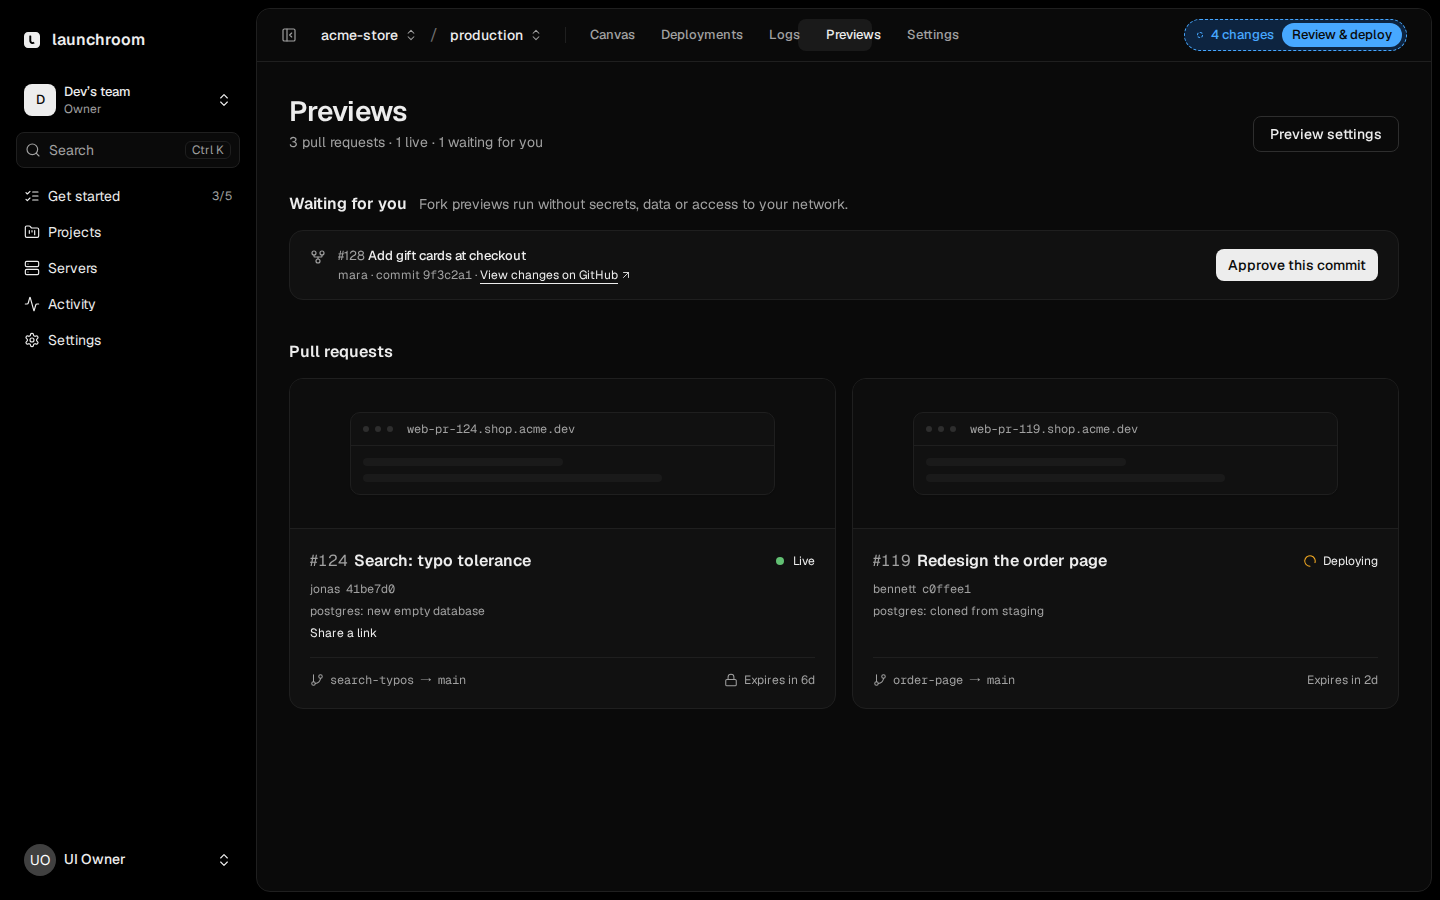Open View changes on GitHub link

[x=555, y=275]
